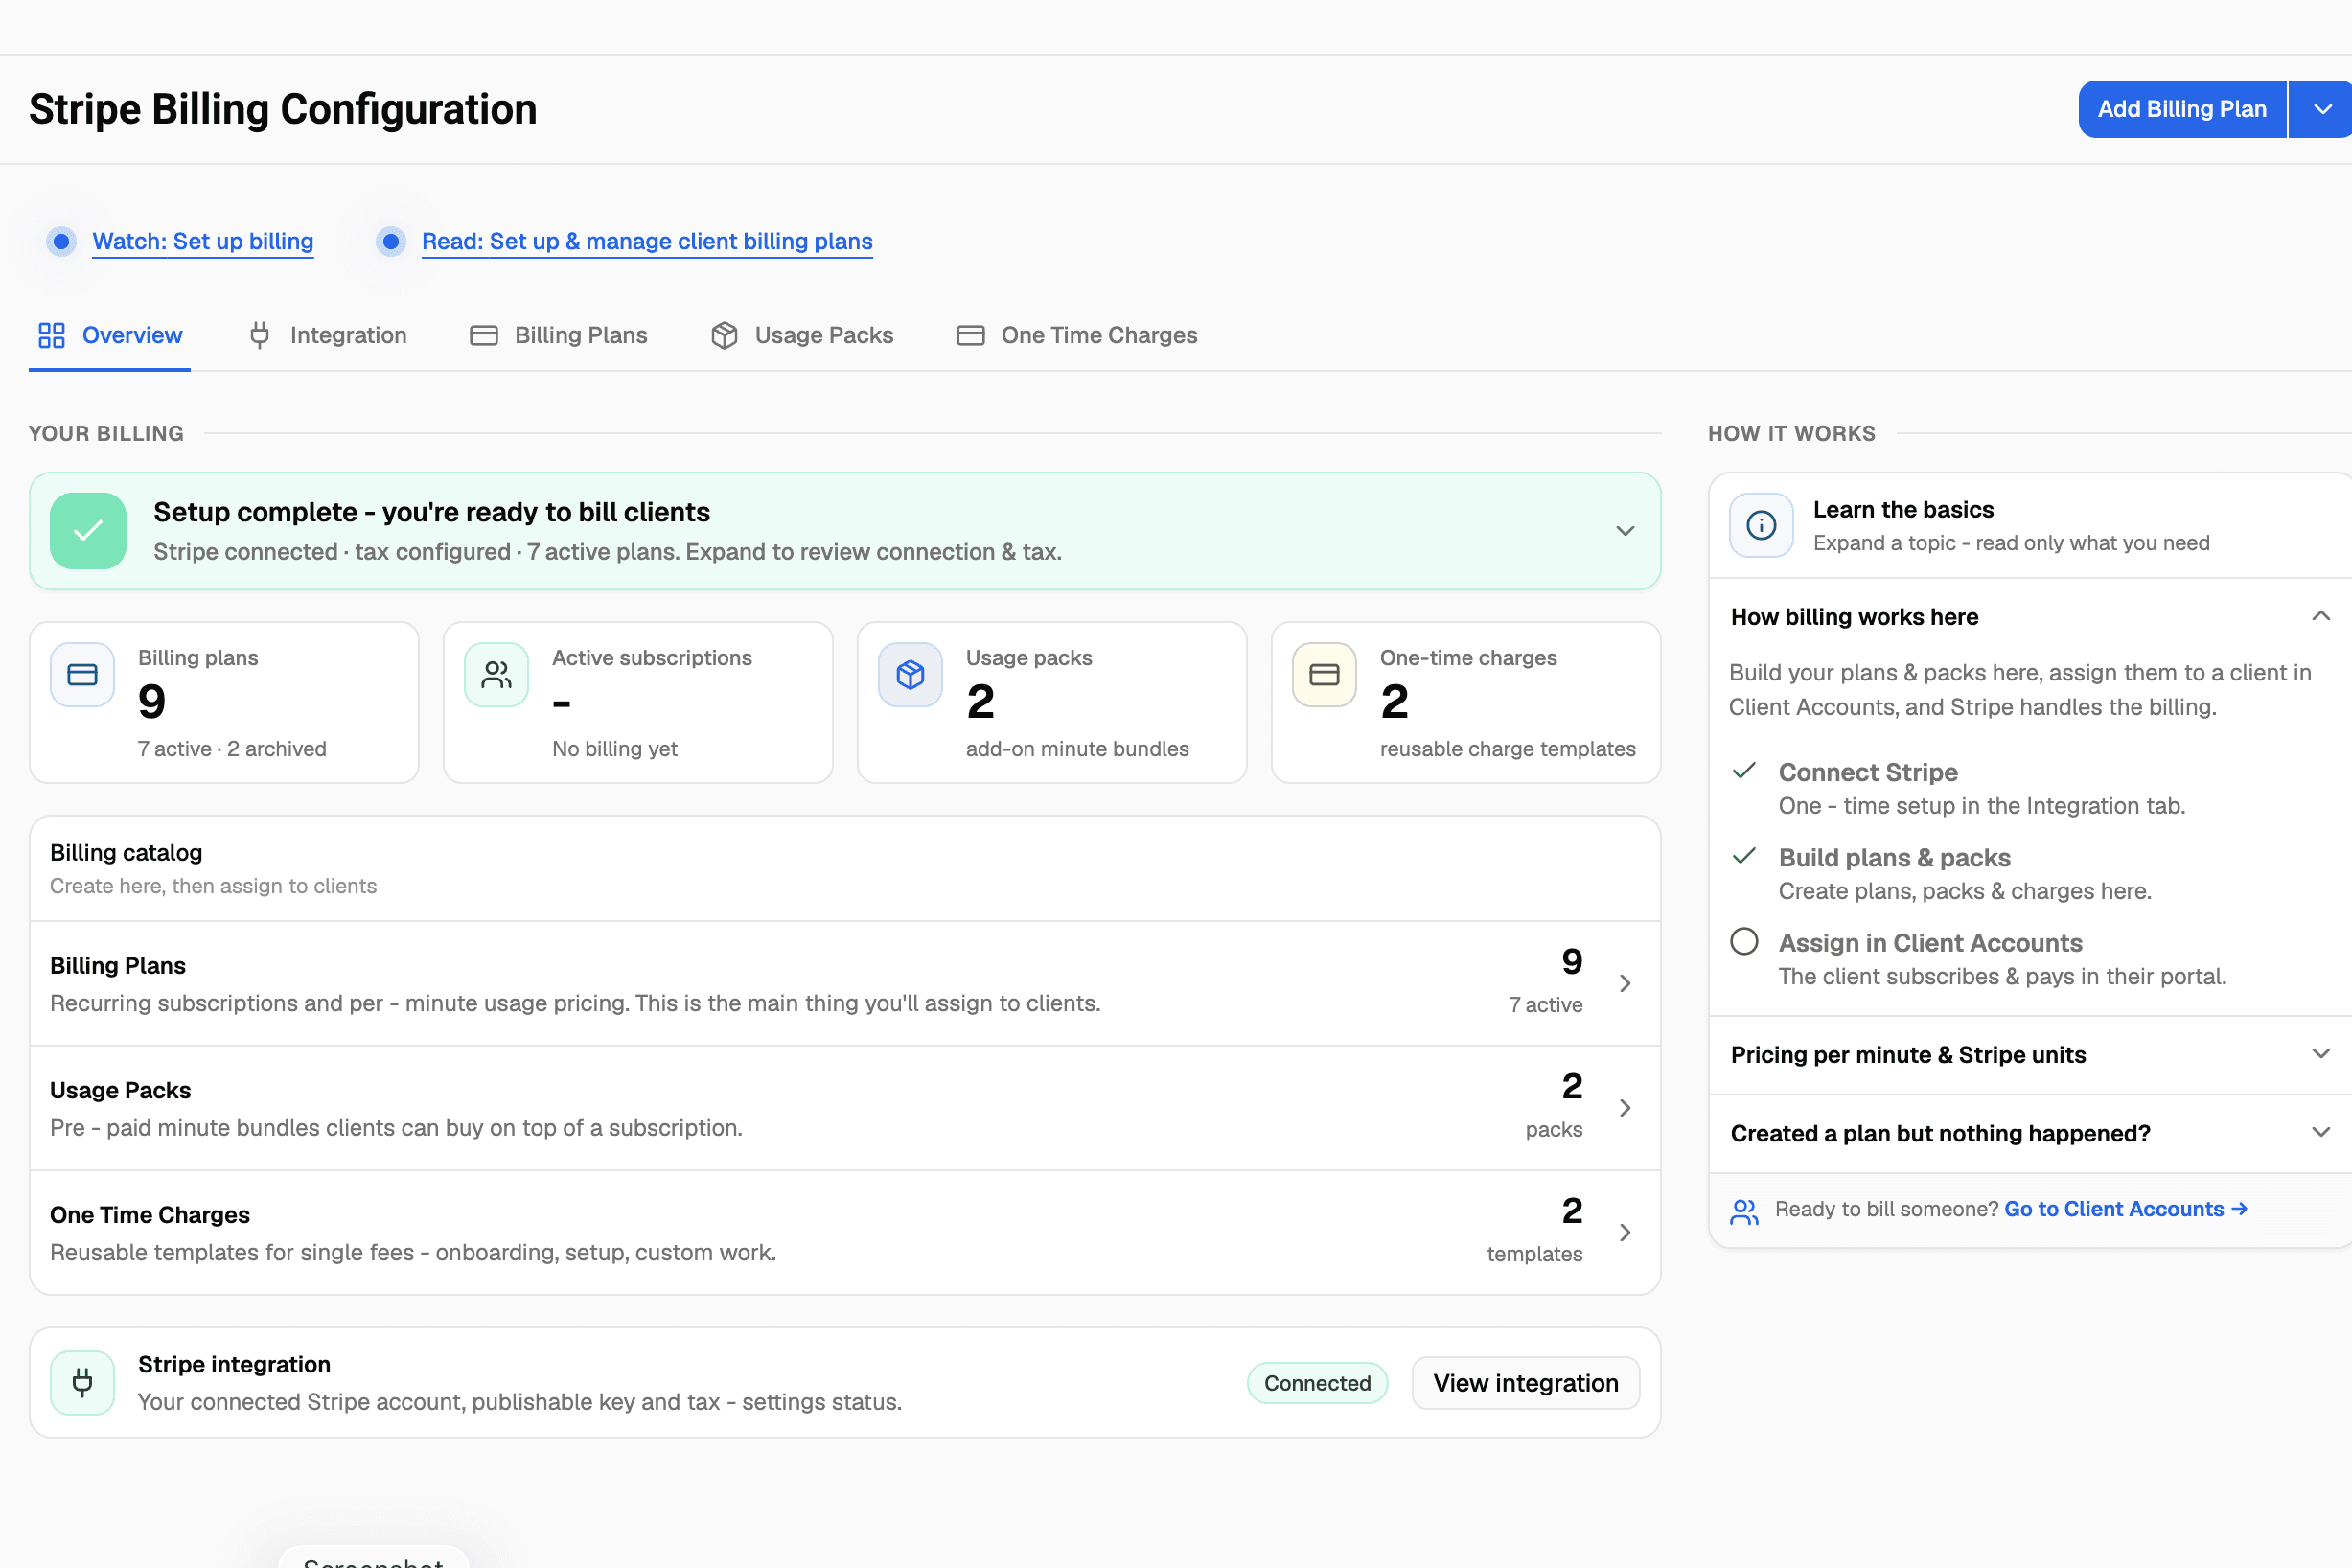
Task: Click the Stripe integration plug icon
Action: (x=82, y=1383)
